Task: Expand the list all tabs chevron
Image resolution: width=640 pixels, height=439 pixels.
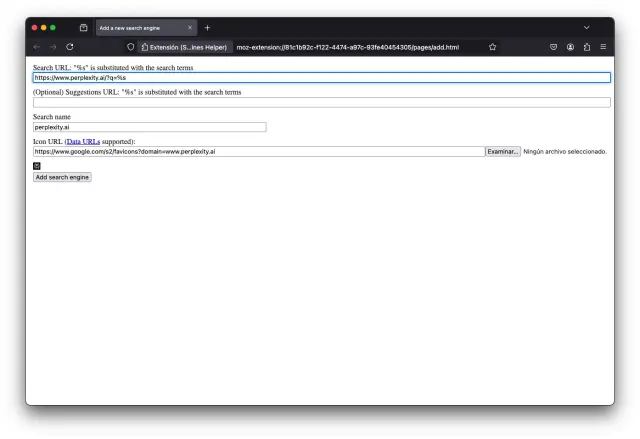Action: 587,28
